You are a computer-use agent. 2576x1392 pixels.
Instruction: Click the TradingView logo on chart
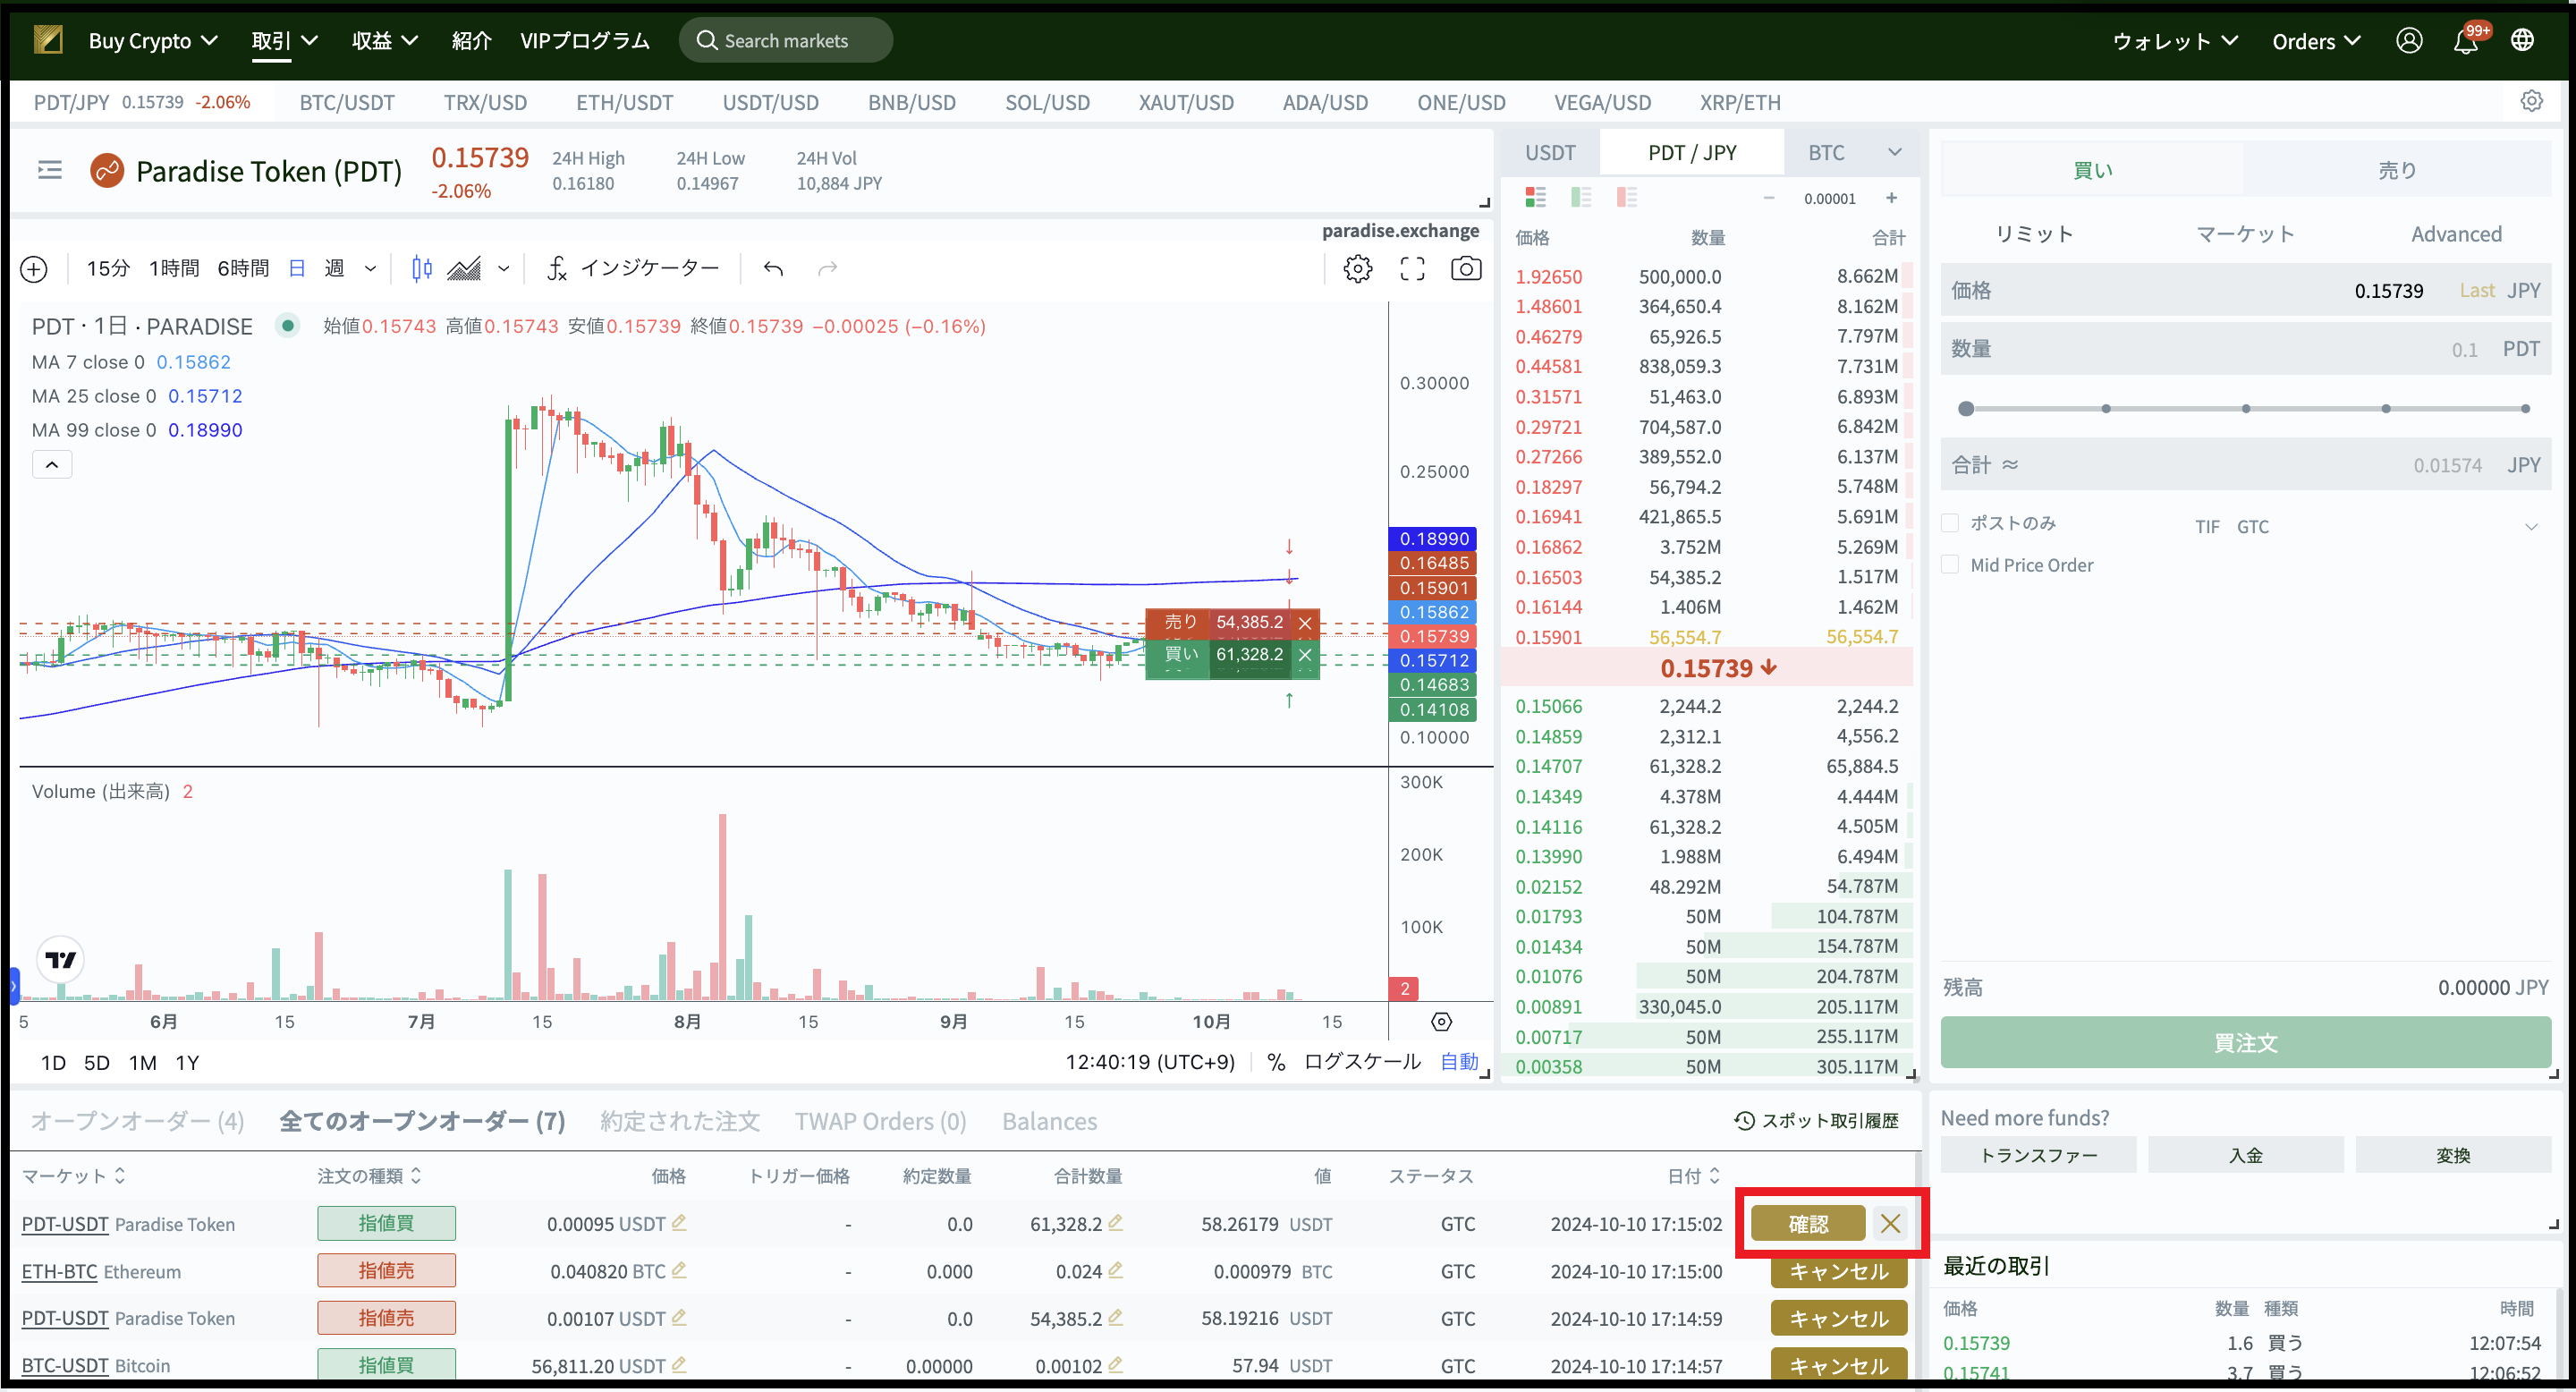coord(60,960)
